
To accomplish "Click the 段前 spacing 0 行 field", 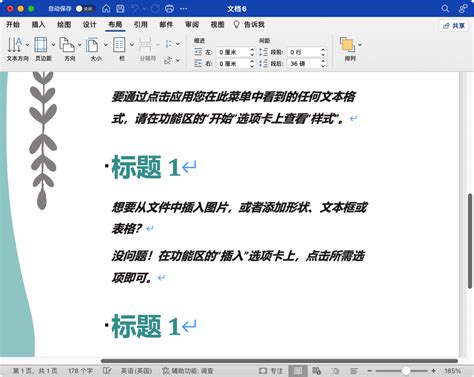I will (304, 52).
